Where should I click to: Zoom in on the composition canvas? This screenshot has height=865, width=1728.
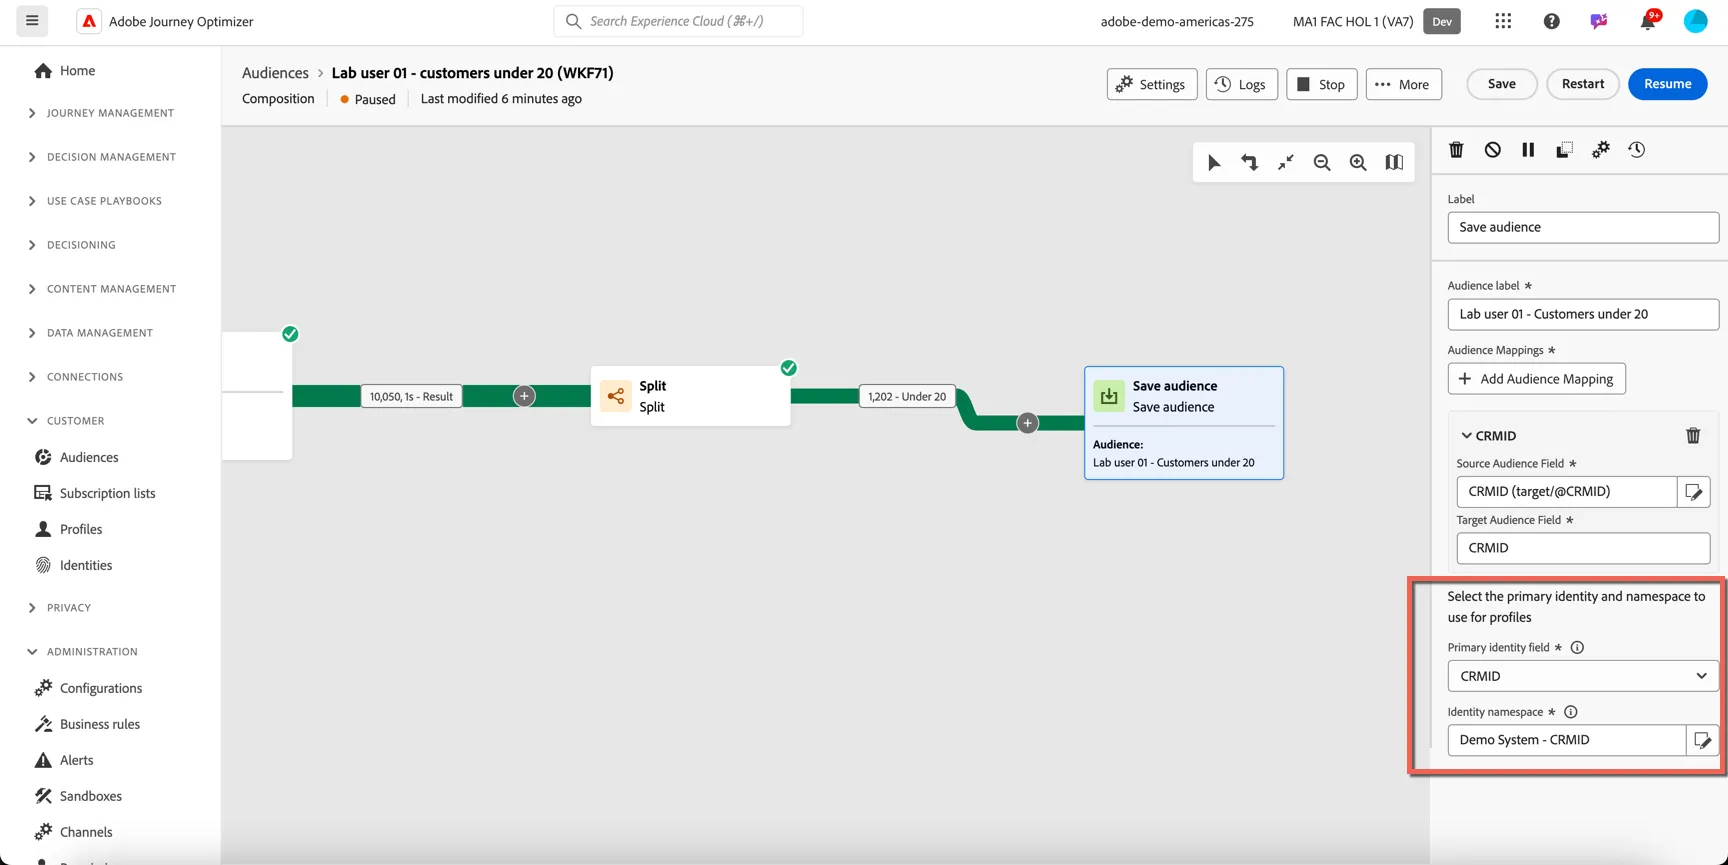(x=1358, y=163)
